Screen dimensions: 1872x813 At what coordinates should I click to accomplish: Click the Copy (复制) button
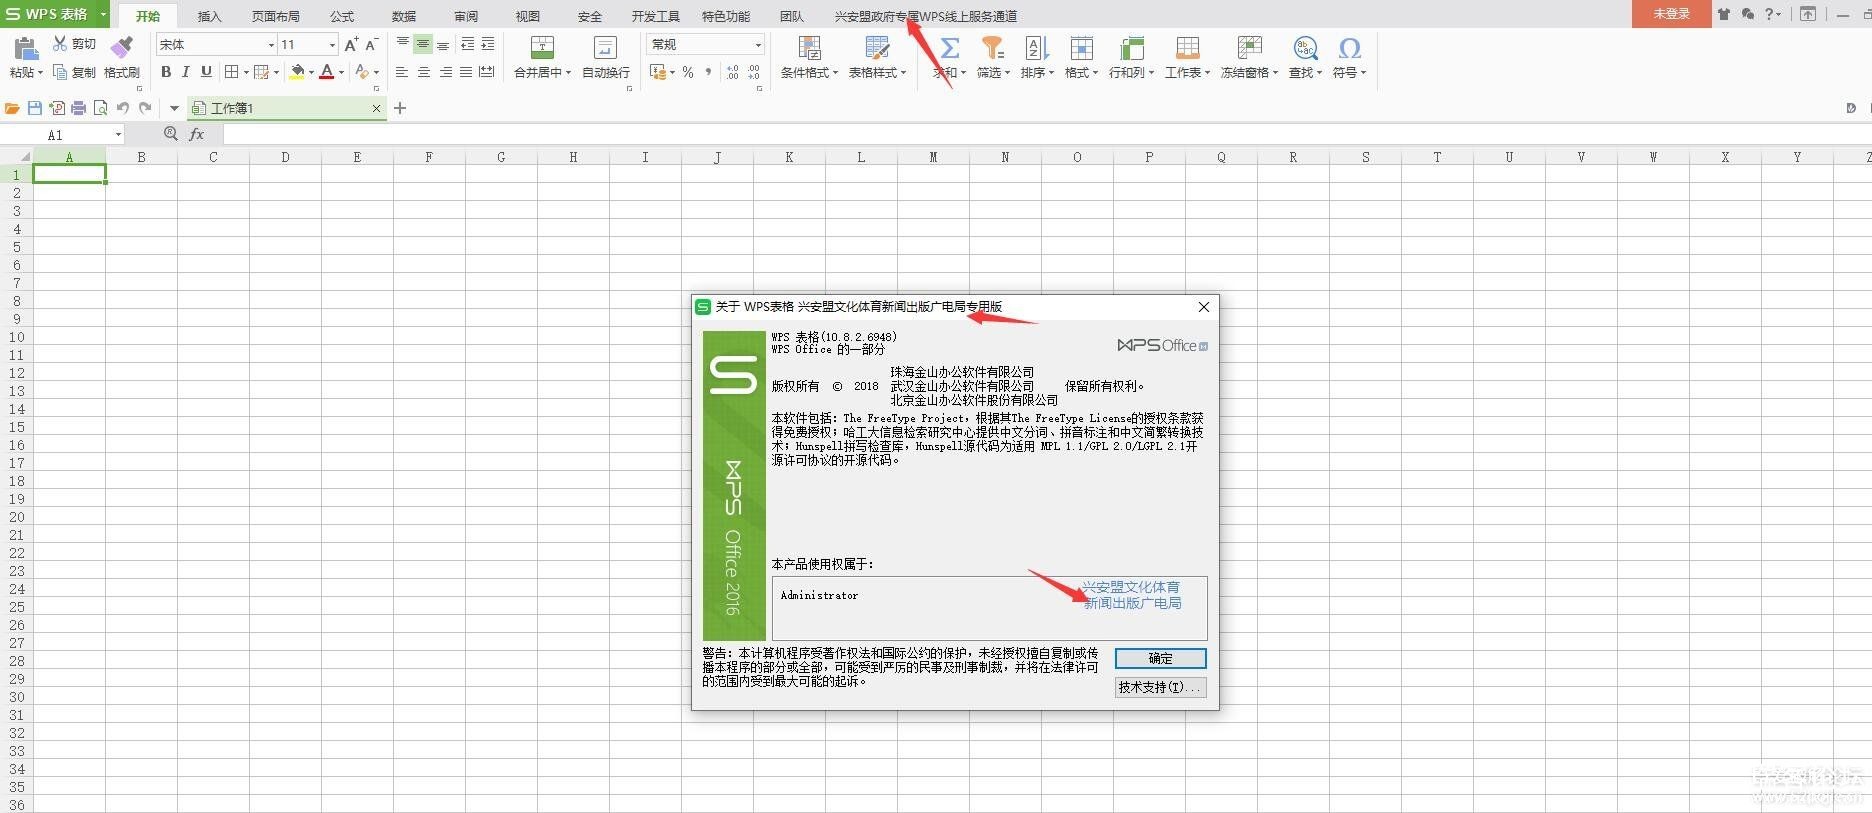pyautogui.click(x=74, y=72)
